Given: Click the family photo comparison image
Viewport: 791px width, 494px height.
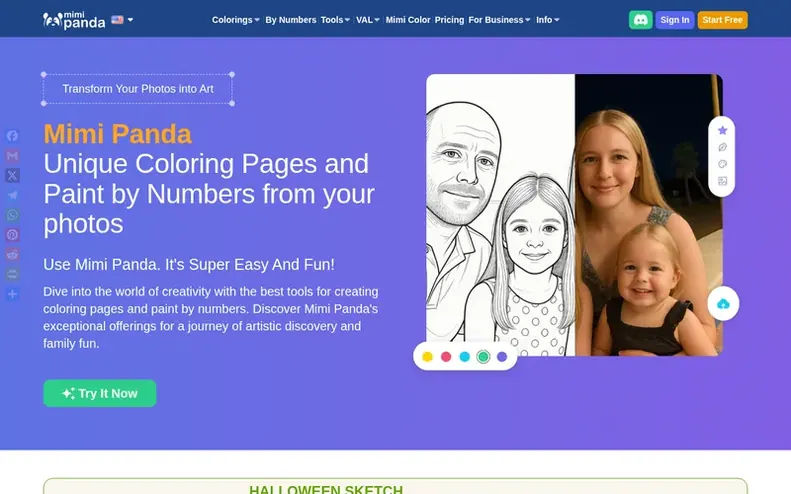Looking at the screenshot, I should point(574,215).
